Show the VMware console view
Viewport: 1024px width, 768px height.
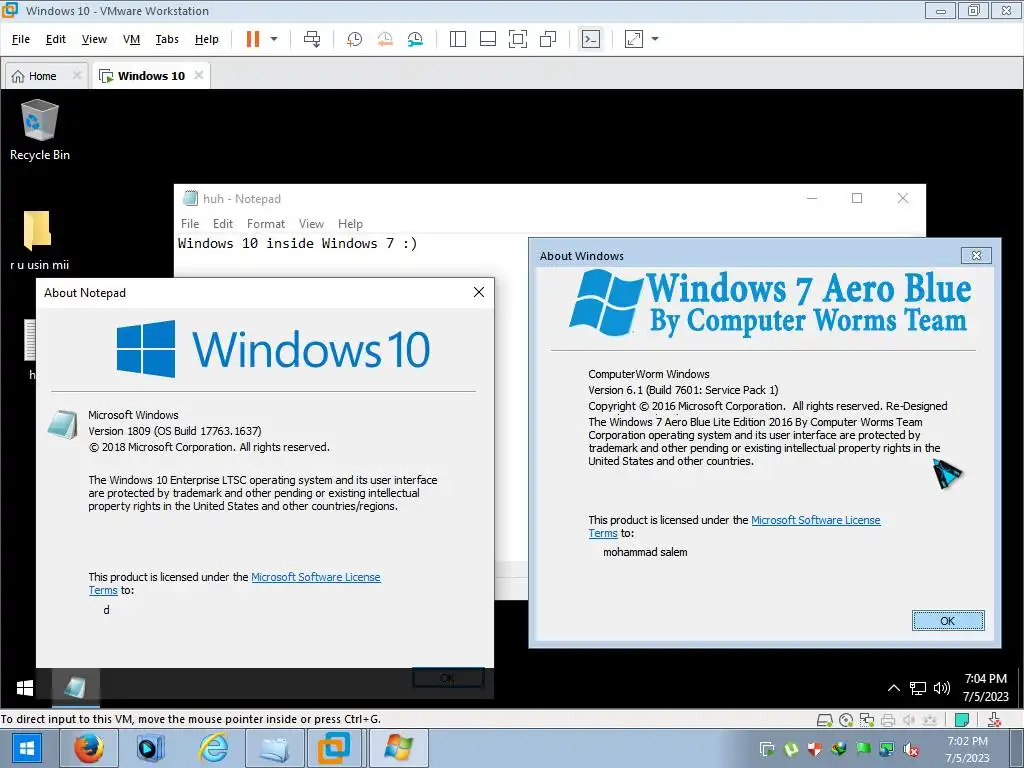591,39
